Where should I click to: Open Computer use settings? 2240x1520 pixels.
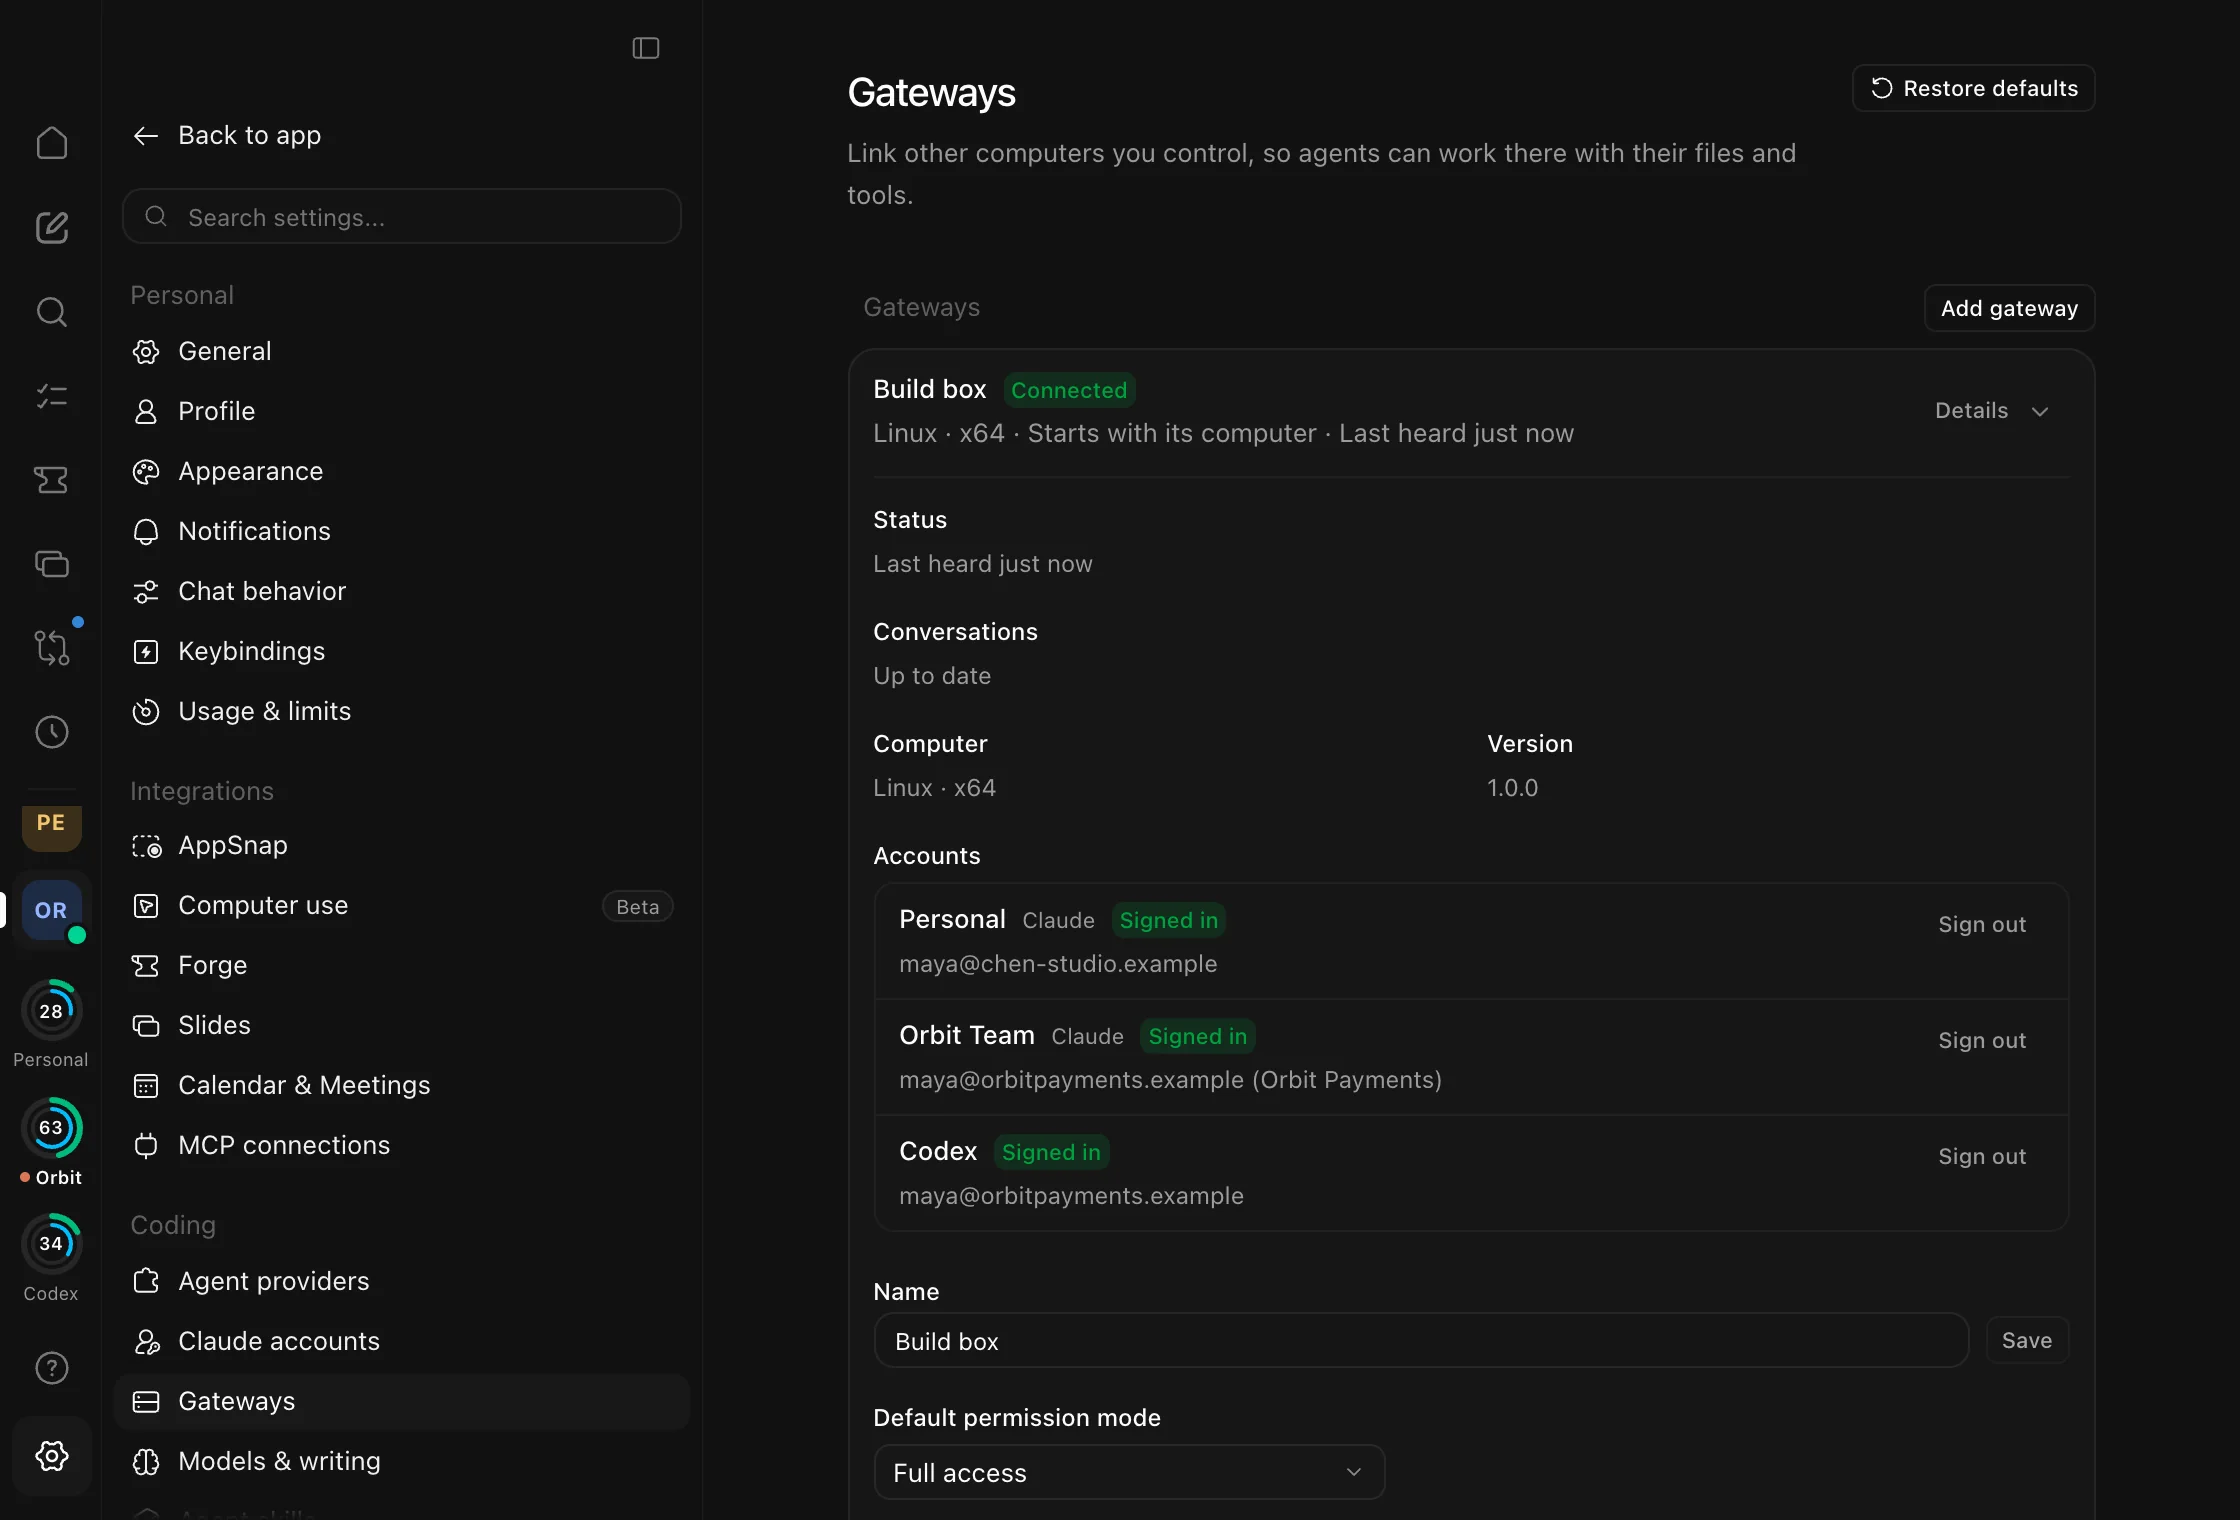pyautogui.click(x=402, y=906)
